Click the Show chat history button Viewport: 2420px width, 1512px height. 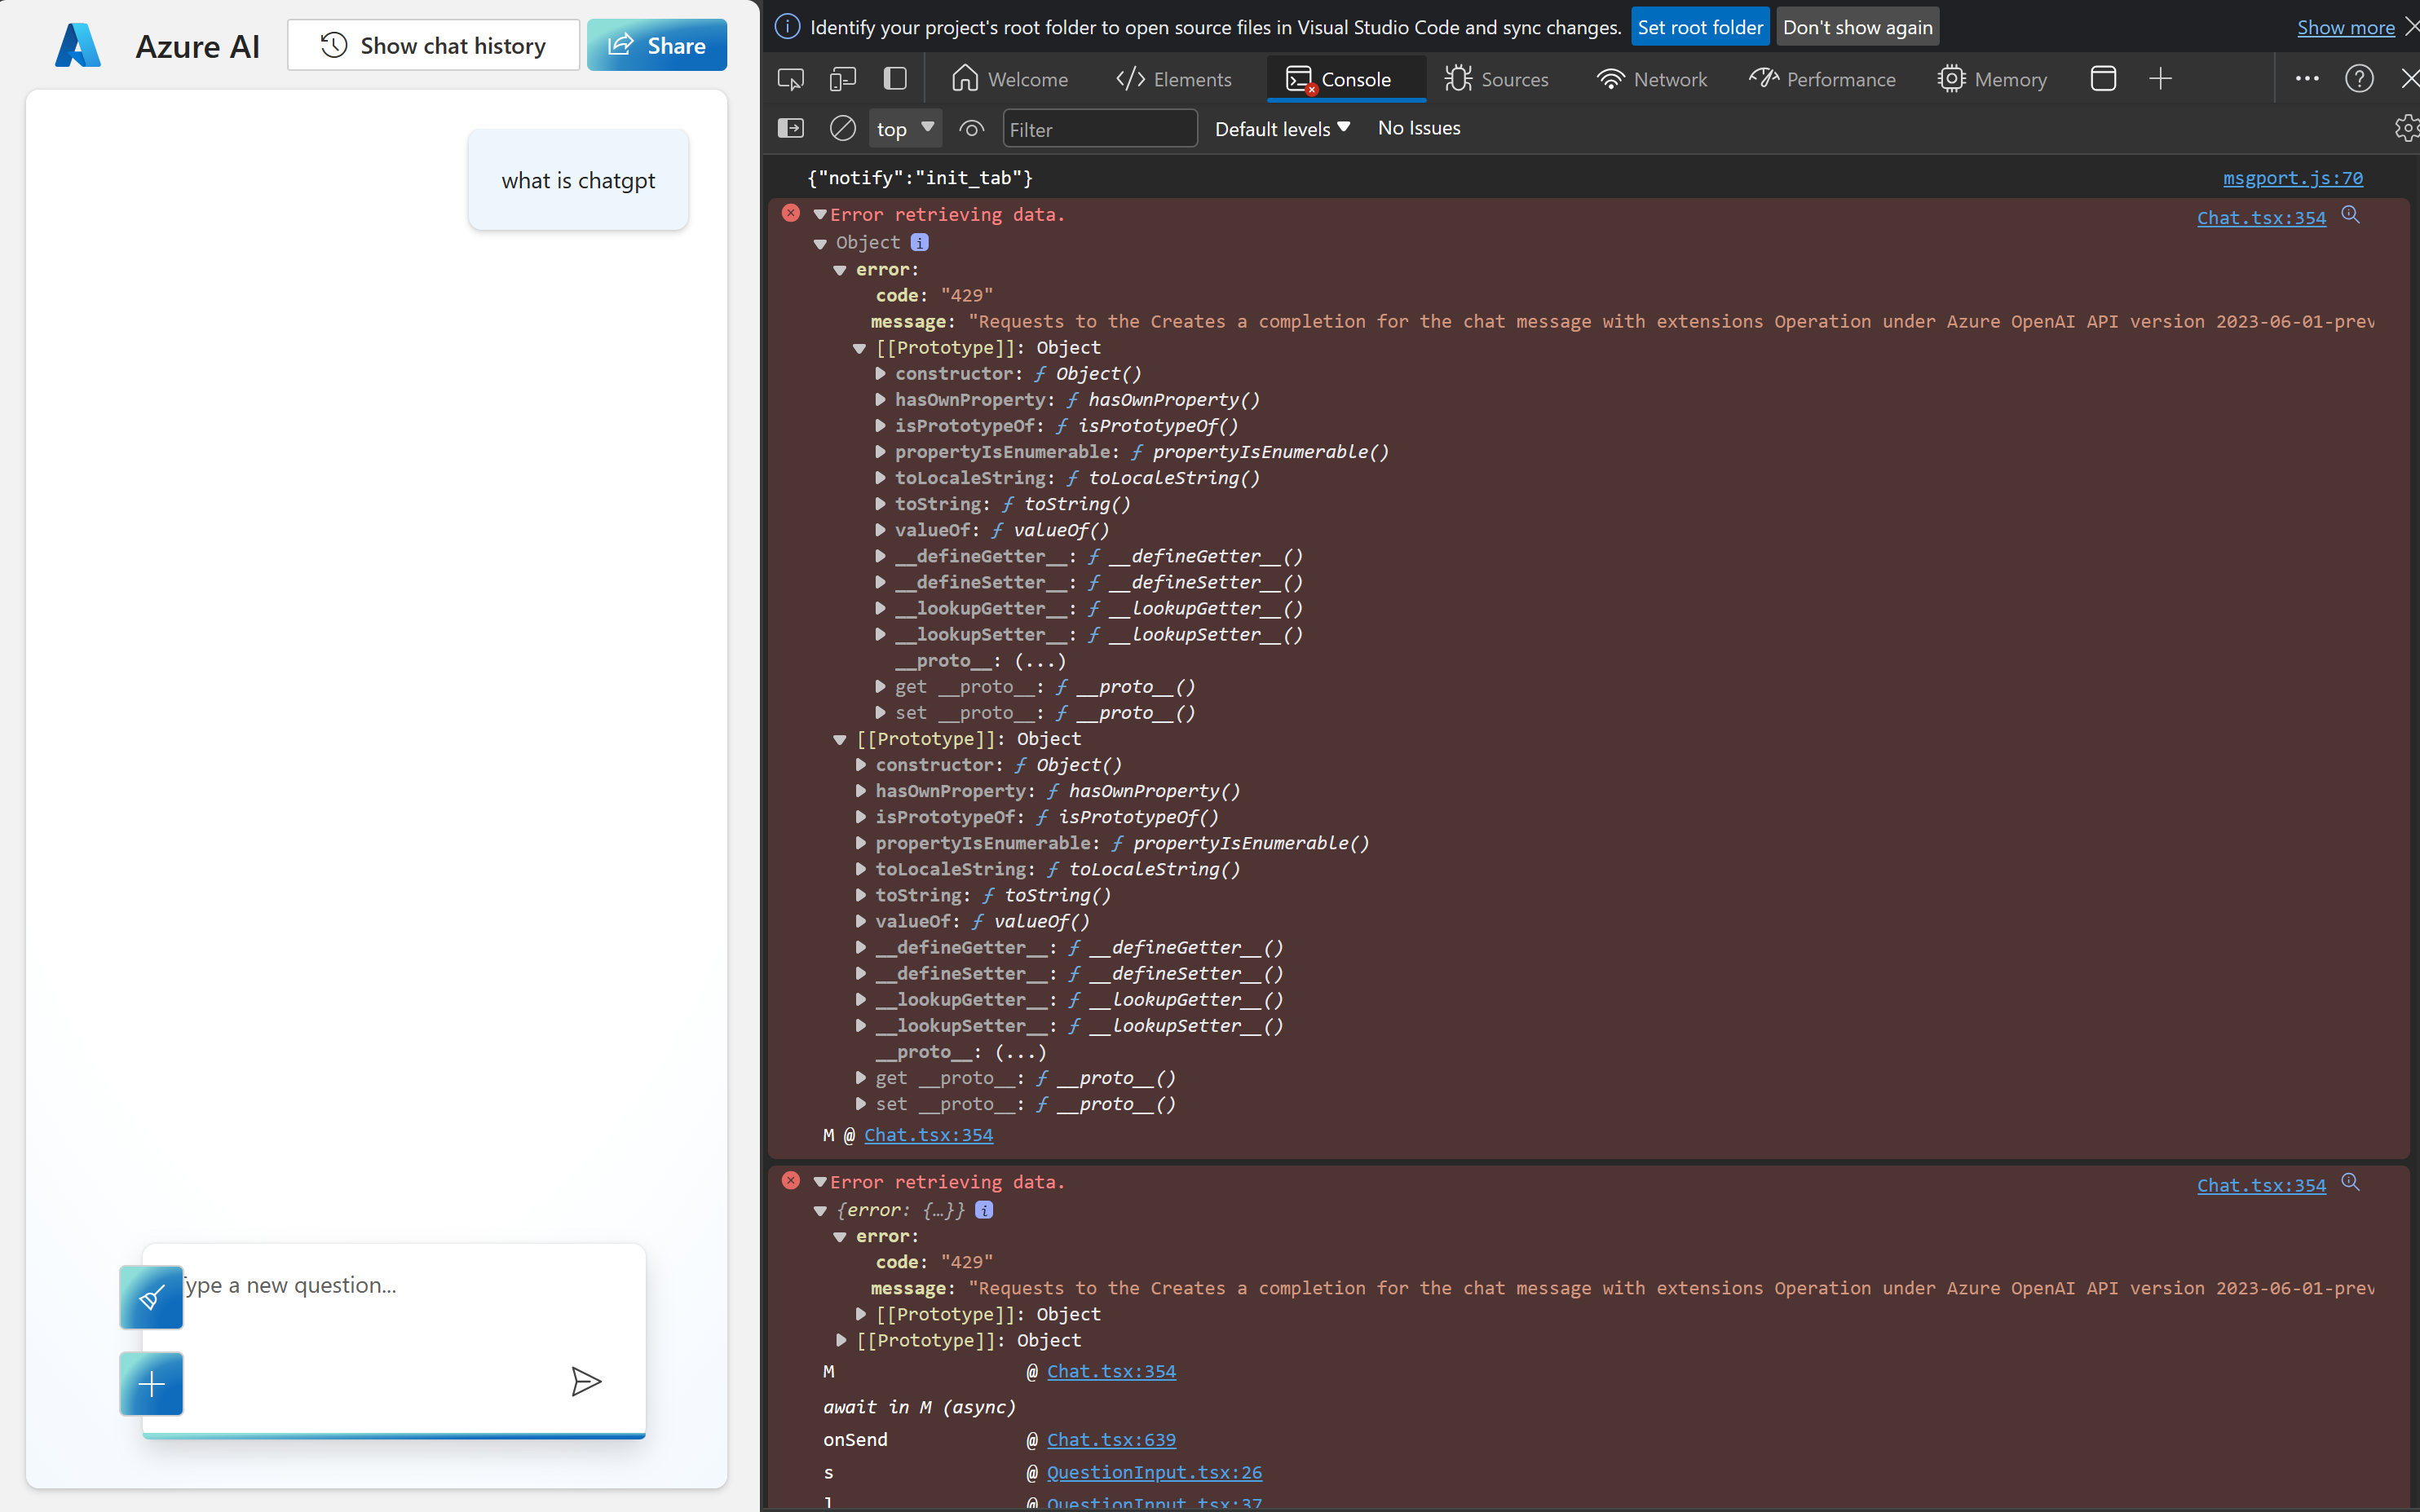[x=433, y=45]
